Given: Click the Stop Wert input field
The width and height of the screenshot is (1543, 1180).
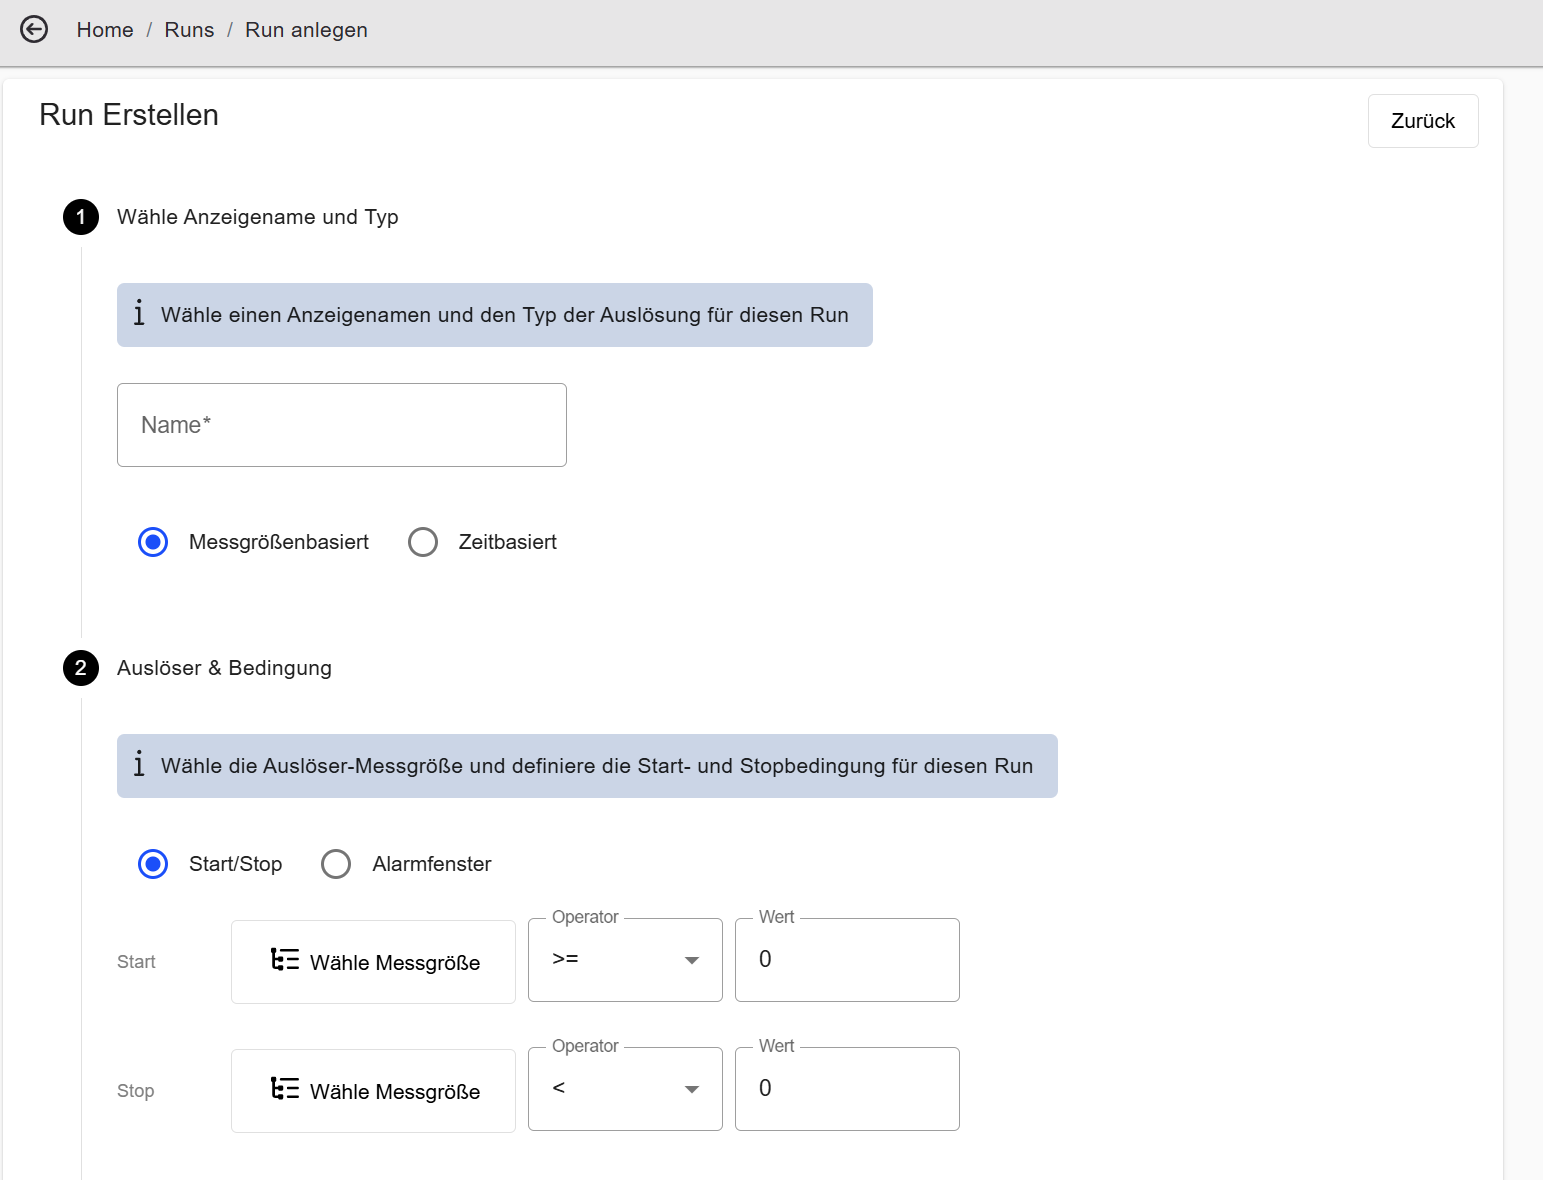Looking at the screenshot, I should coord(847,1089).
